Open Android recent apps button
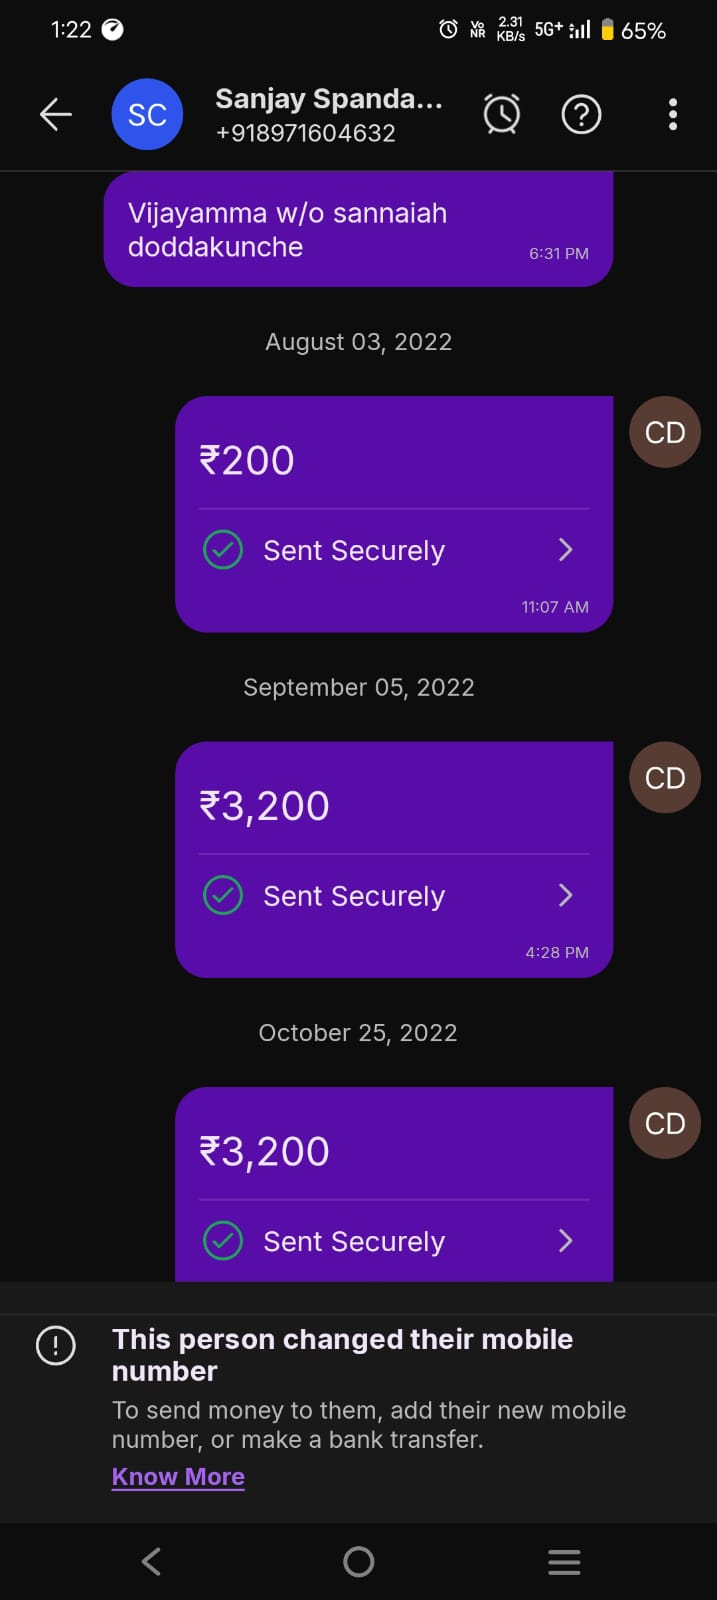The height and width of the screenshot is (1600, 717). click(x=564, y=1562)
